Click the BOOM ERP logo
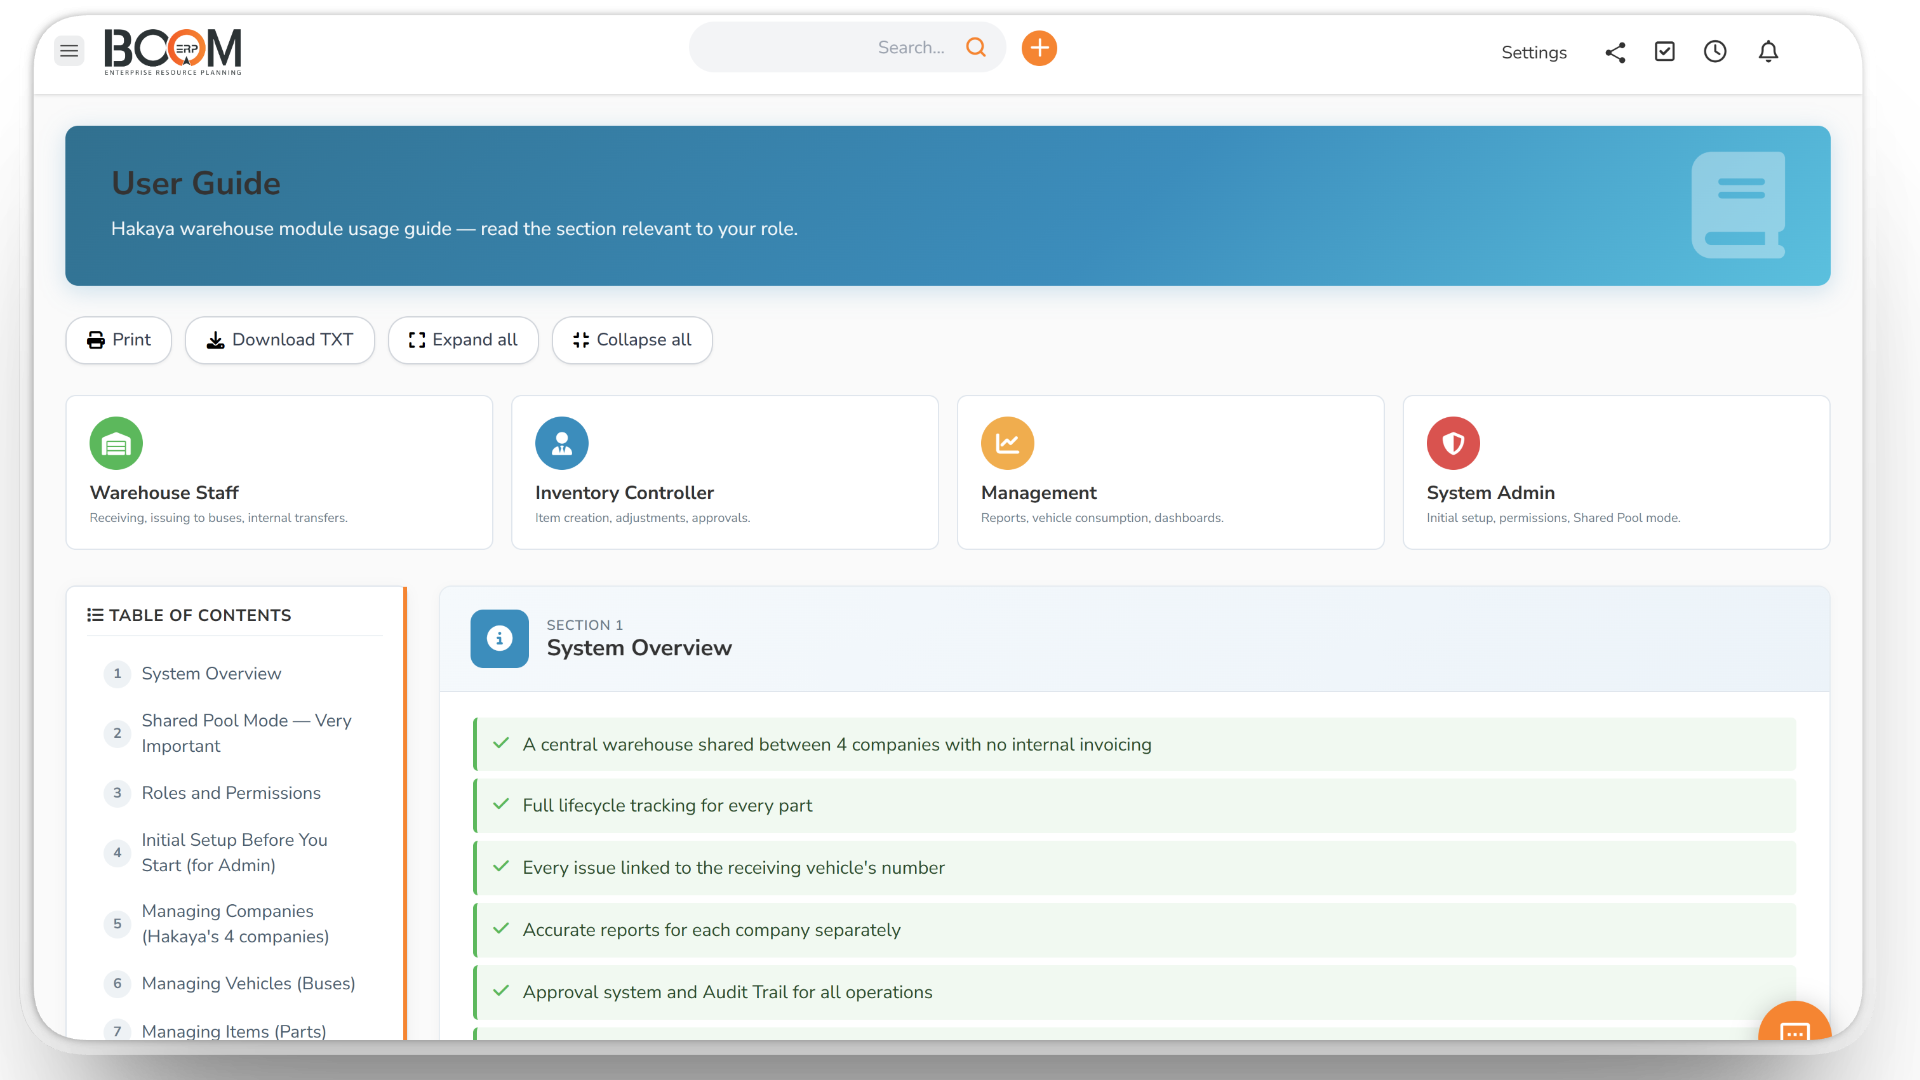The width and height of the screenshot is (1920, 1080). [x=173, y=51]
